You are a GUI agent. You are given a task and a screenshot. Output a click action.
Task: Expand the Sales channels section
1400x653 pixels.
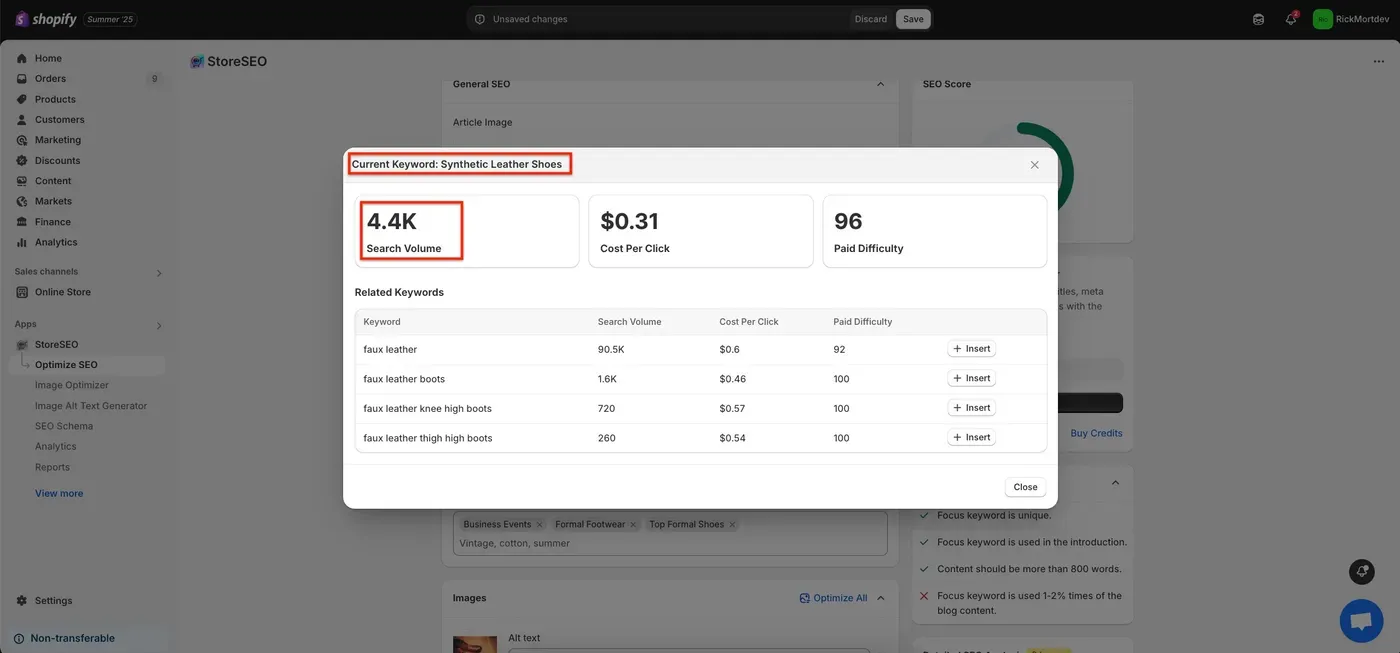tap(159, 273)
